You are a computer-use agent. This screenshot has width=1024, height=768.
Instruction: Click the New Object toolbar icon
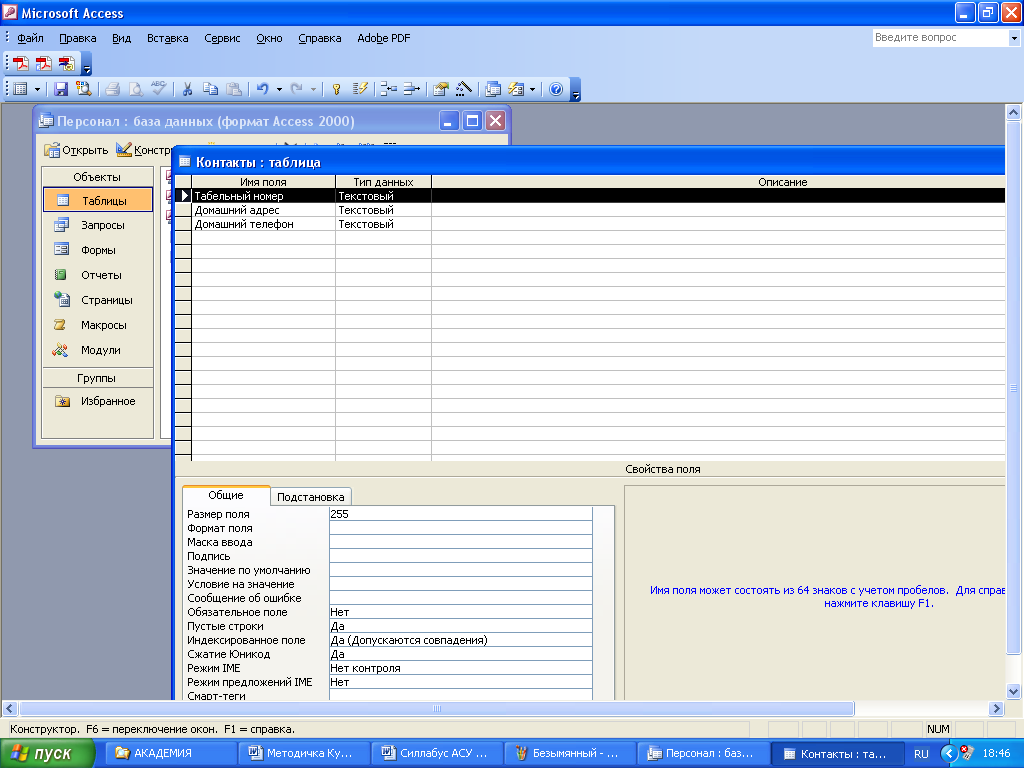point(516,89)
